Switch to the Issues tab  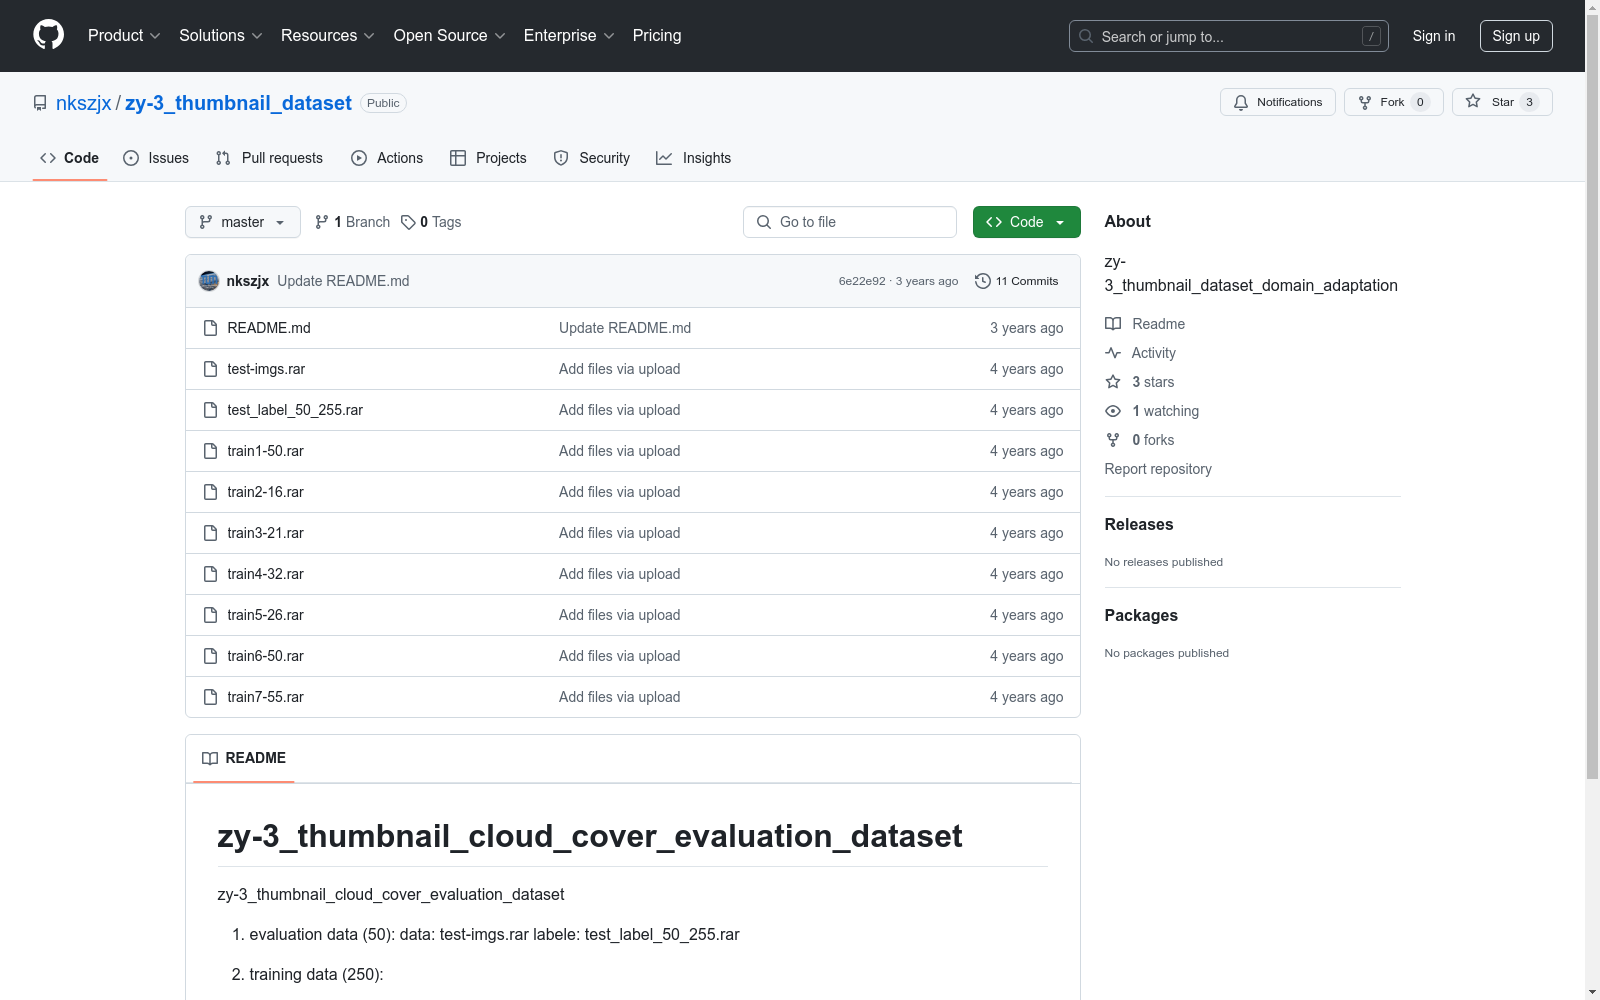point(156,158)
